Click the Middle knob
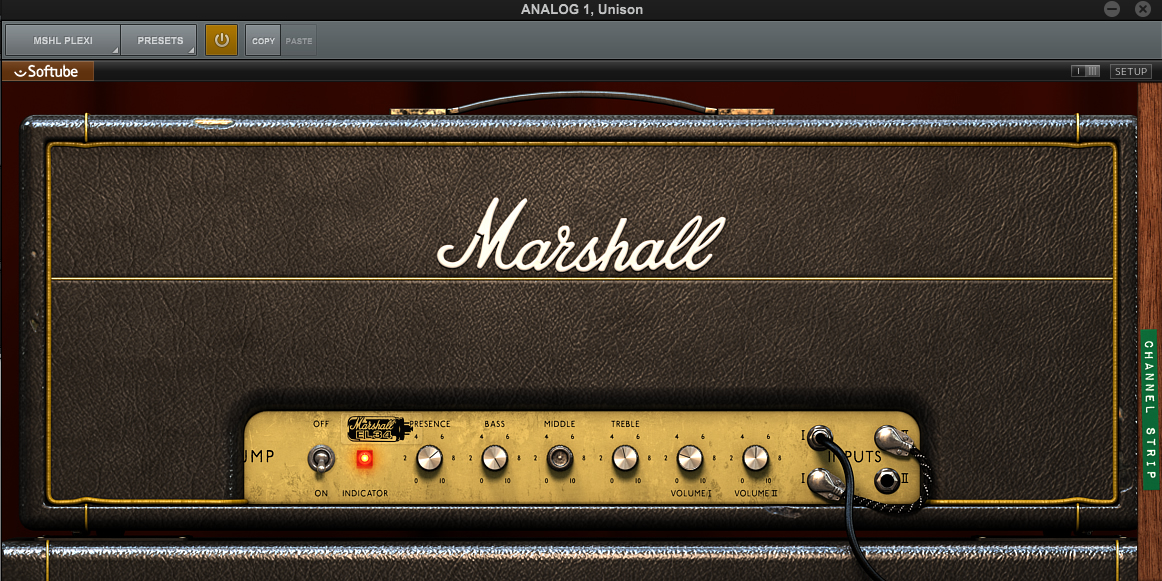1162x581 pixels. pos(560,459)
